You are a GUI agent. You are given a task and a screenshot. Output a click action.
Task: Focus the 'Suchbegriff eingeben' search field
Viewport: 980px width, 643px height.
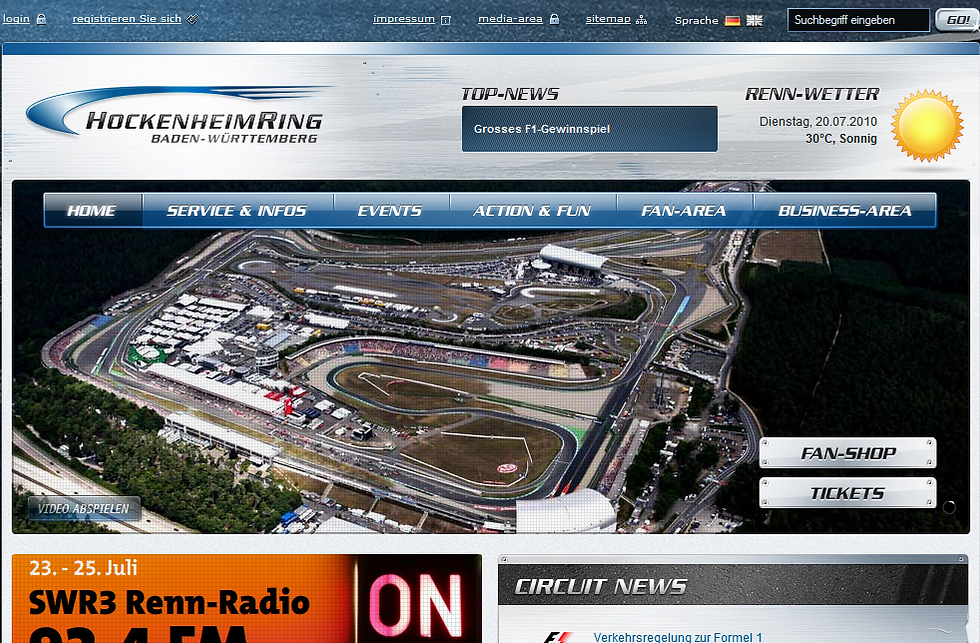pyautogui.click(x=858, y=20)
